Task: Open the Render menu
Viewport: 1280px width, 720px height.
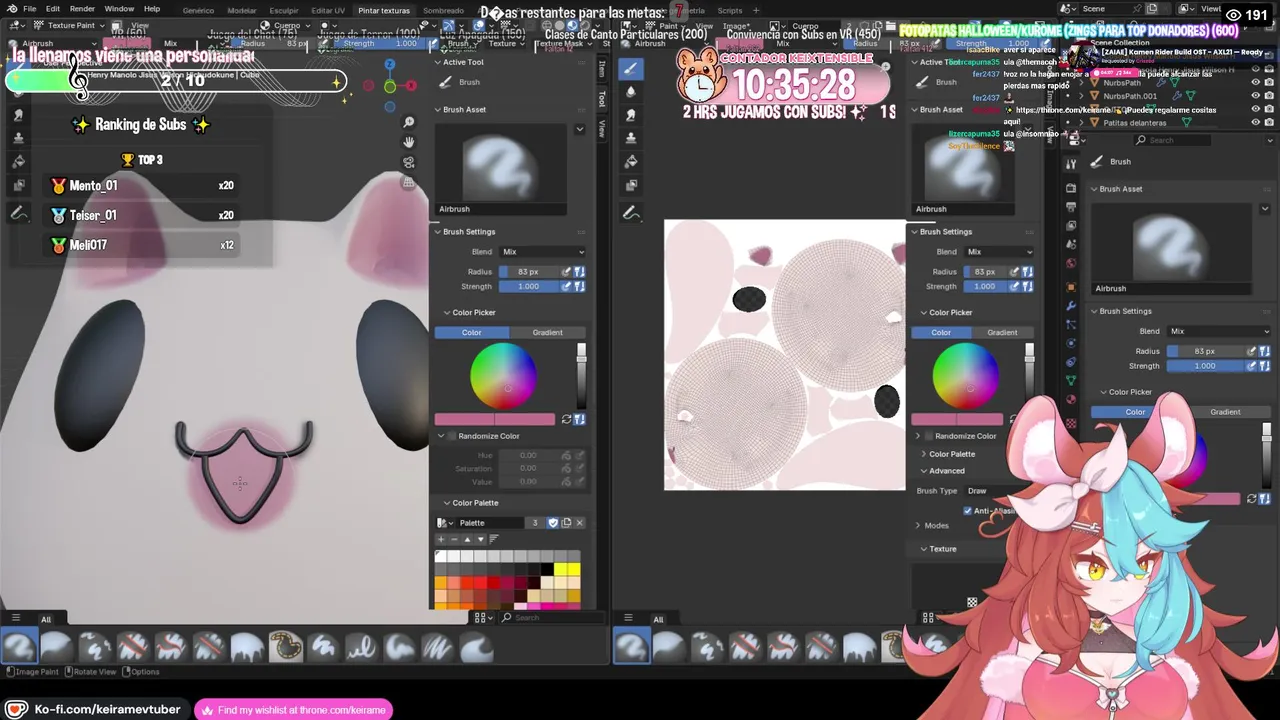Action: pyautogui.click(x=82, y=9)
